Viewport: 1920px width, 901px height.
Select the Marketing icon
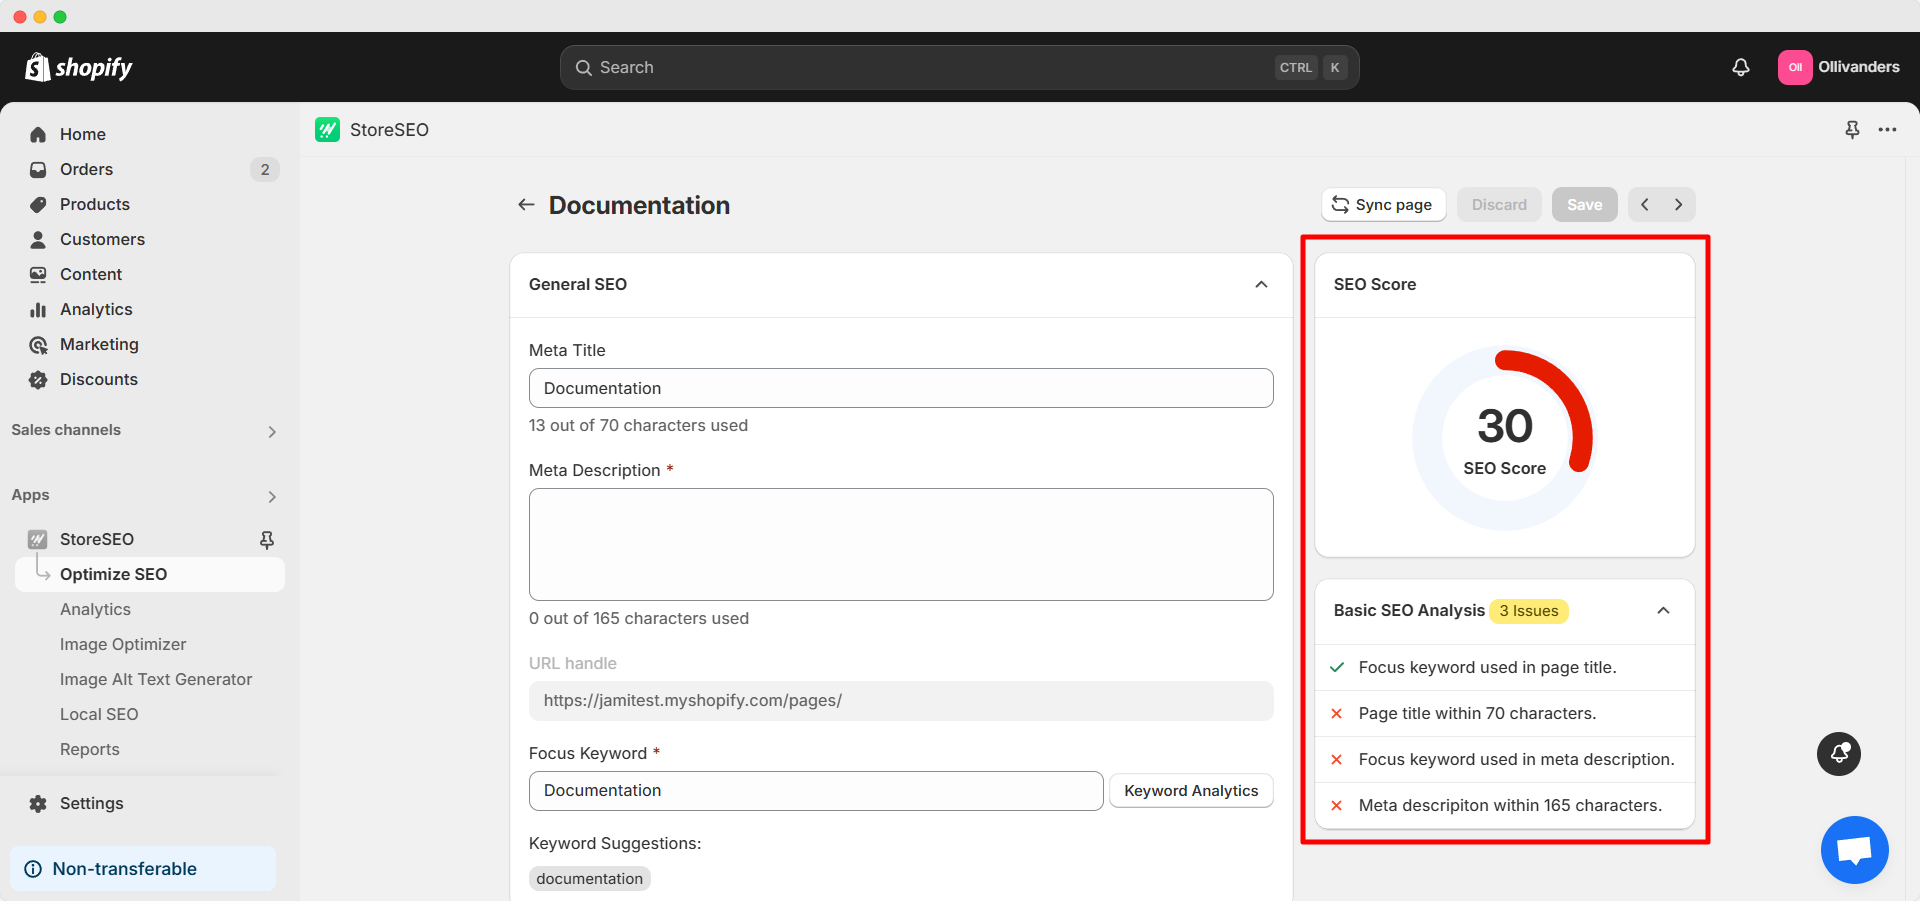tap(38, 344)
